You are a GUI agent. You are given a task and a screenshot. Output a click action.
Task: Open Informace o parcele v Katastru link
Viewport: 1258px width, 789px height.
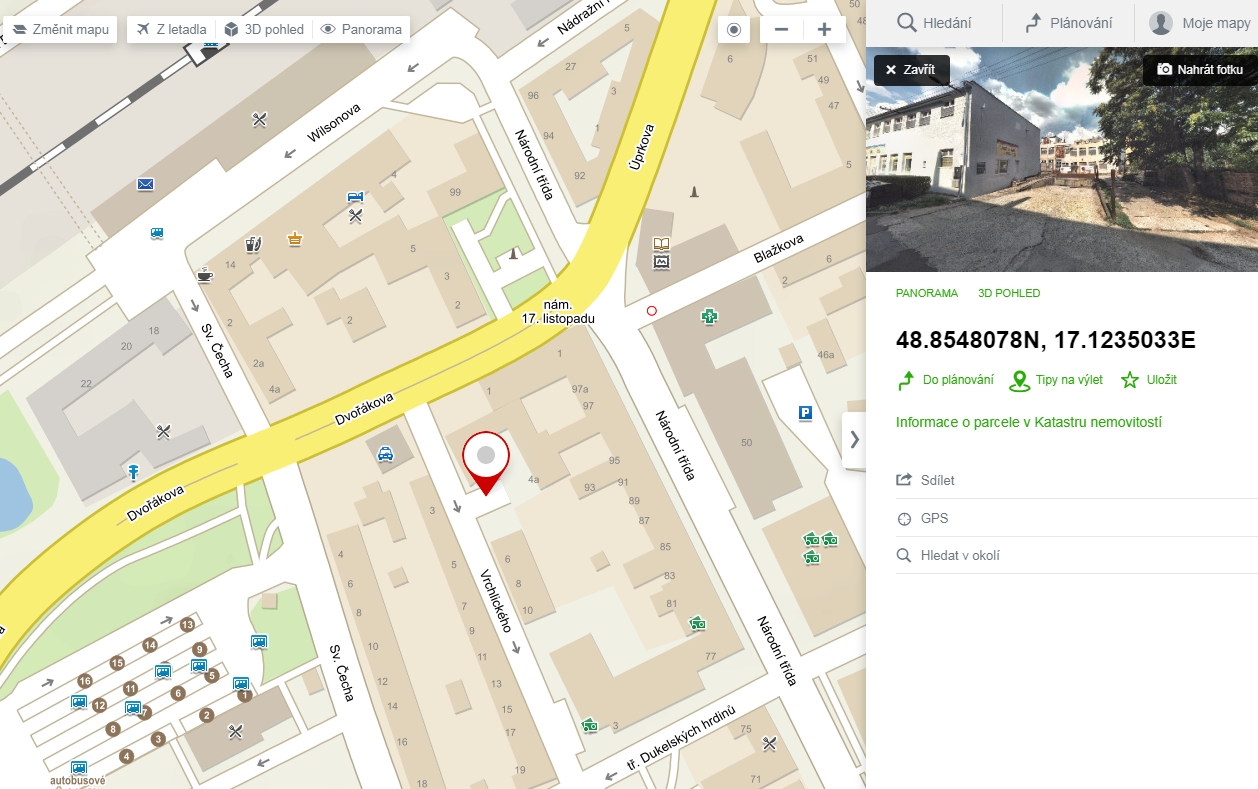1028,423
